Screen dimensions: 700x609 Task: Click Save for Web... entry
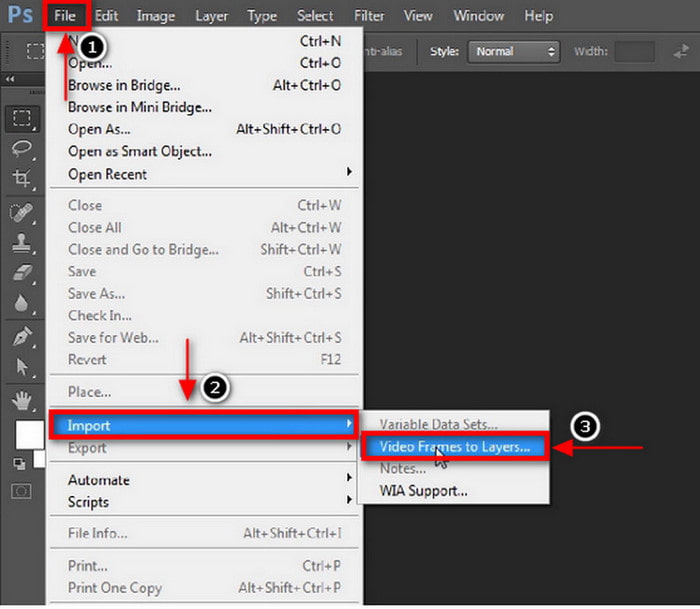pyautogui.click(x=204, y=338)
